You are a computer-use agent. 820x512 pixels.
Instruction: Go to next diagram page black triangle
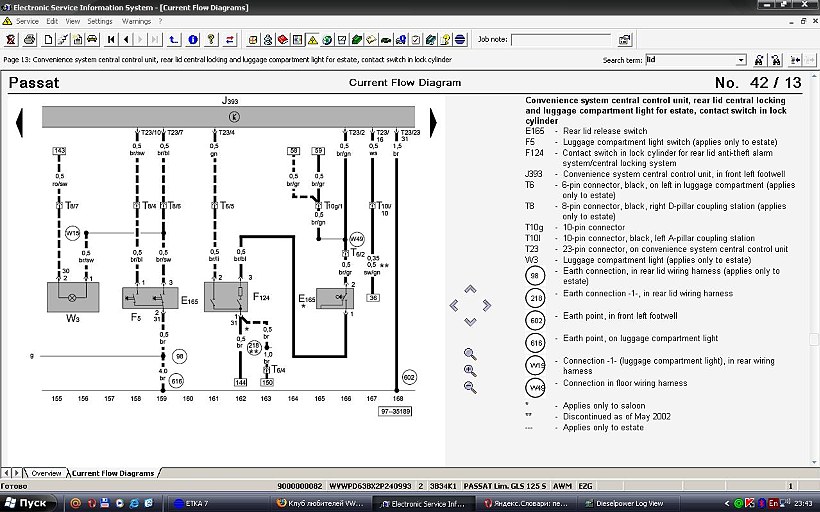pyautogui.click(x=433, y=123)
